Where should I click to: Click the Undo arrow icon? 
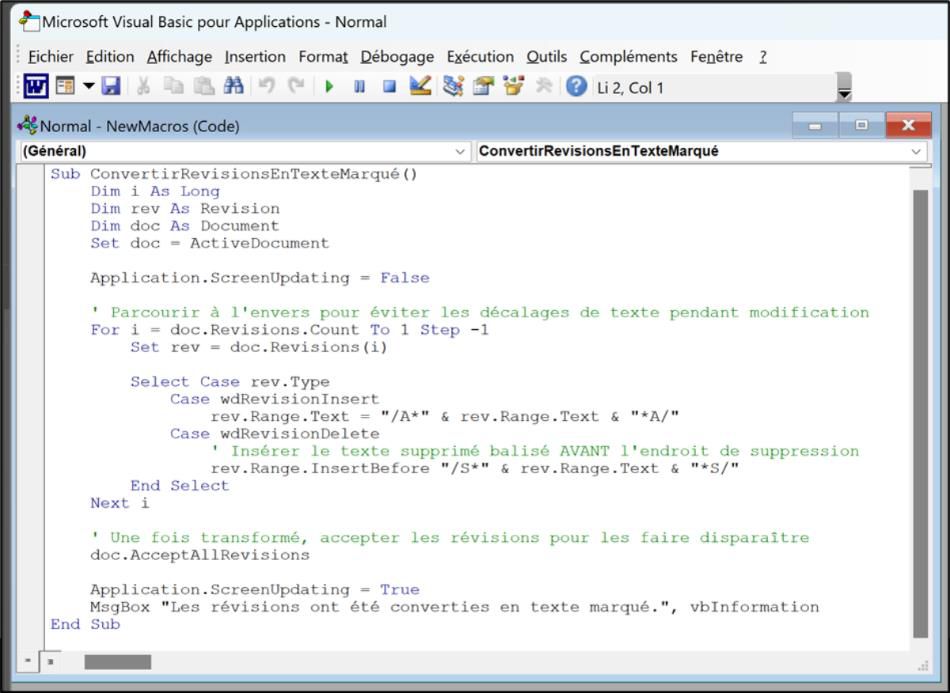[x=266, y=87]
